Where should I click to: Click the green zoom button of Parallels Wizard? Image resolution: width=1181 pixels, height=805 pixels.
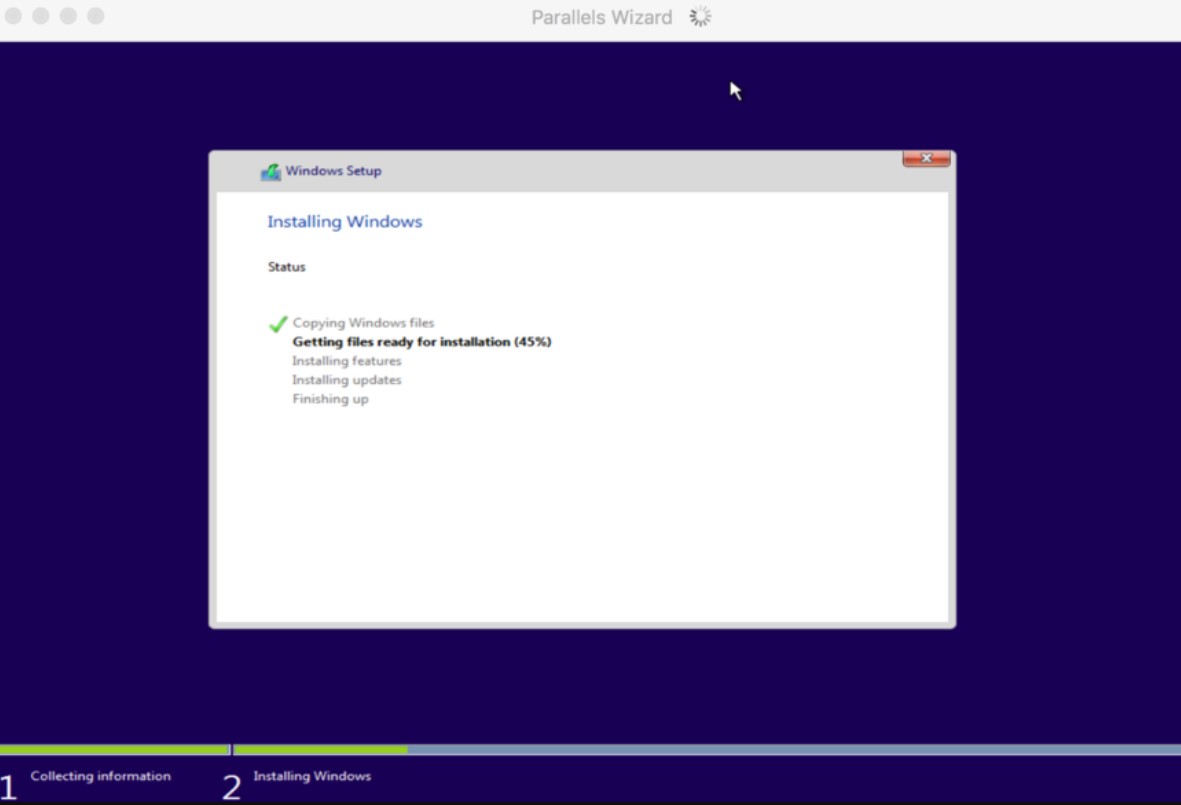pos(68,16)
